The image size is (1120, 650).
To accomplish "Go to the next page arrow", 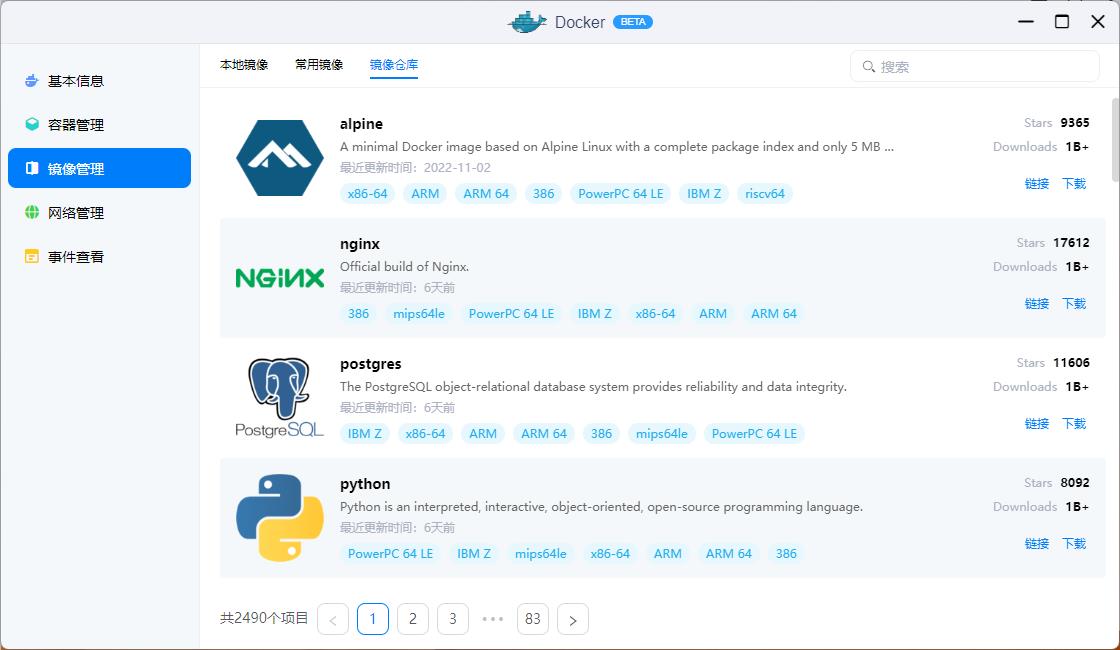I will pos(573,620).
